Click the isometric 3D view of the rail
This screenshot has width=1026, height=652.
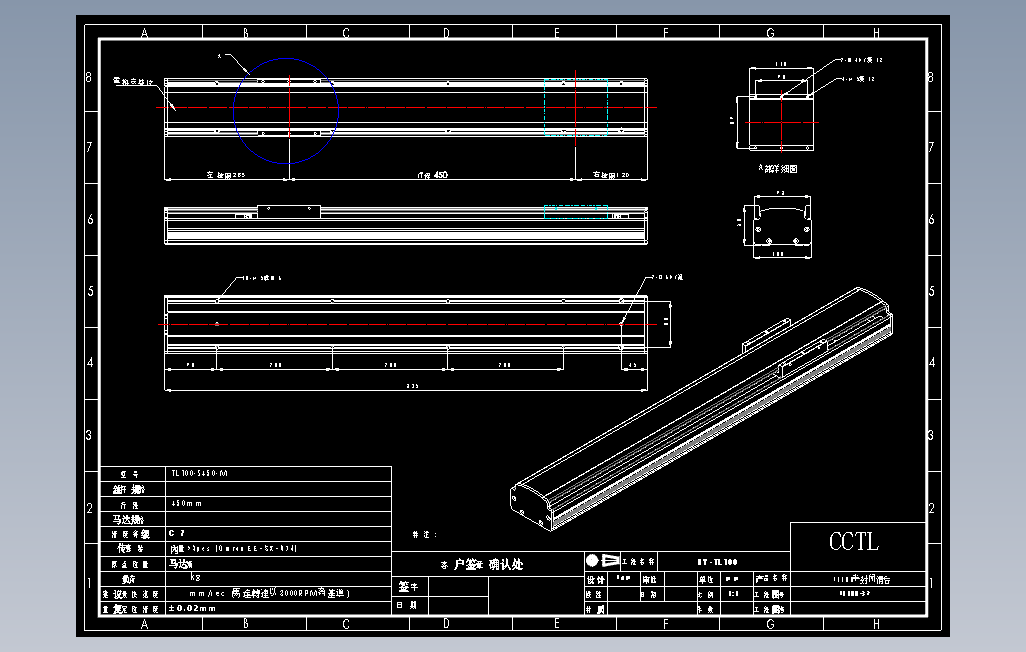coord(701,408)
